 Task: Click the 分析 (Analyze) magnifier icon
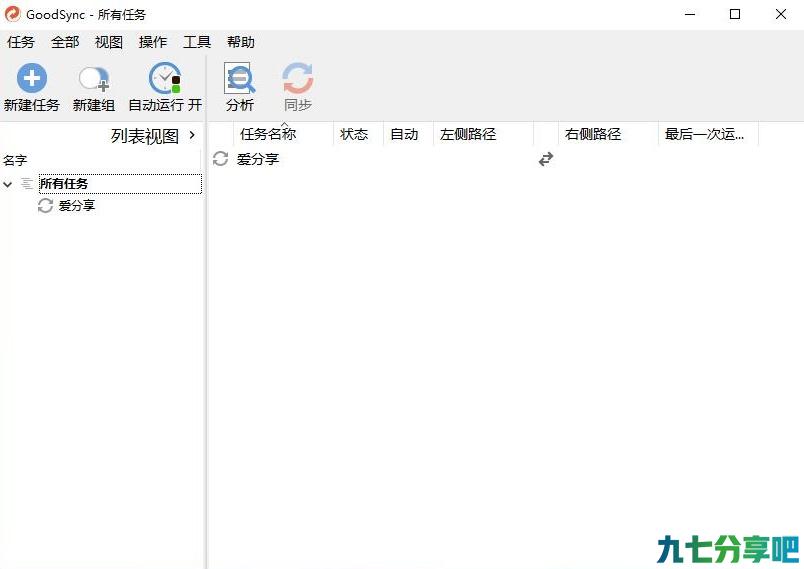239,78
